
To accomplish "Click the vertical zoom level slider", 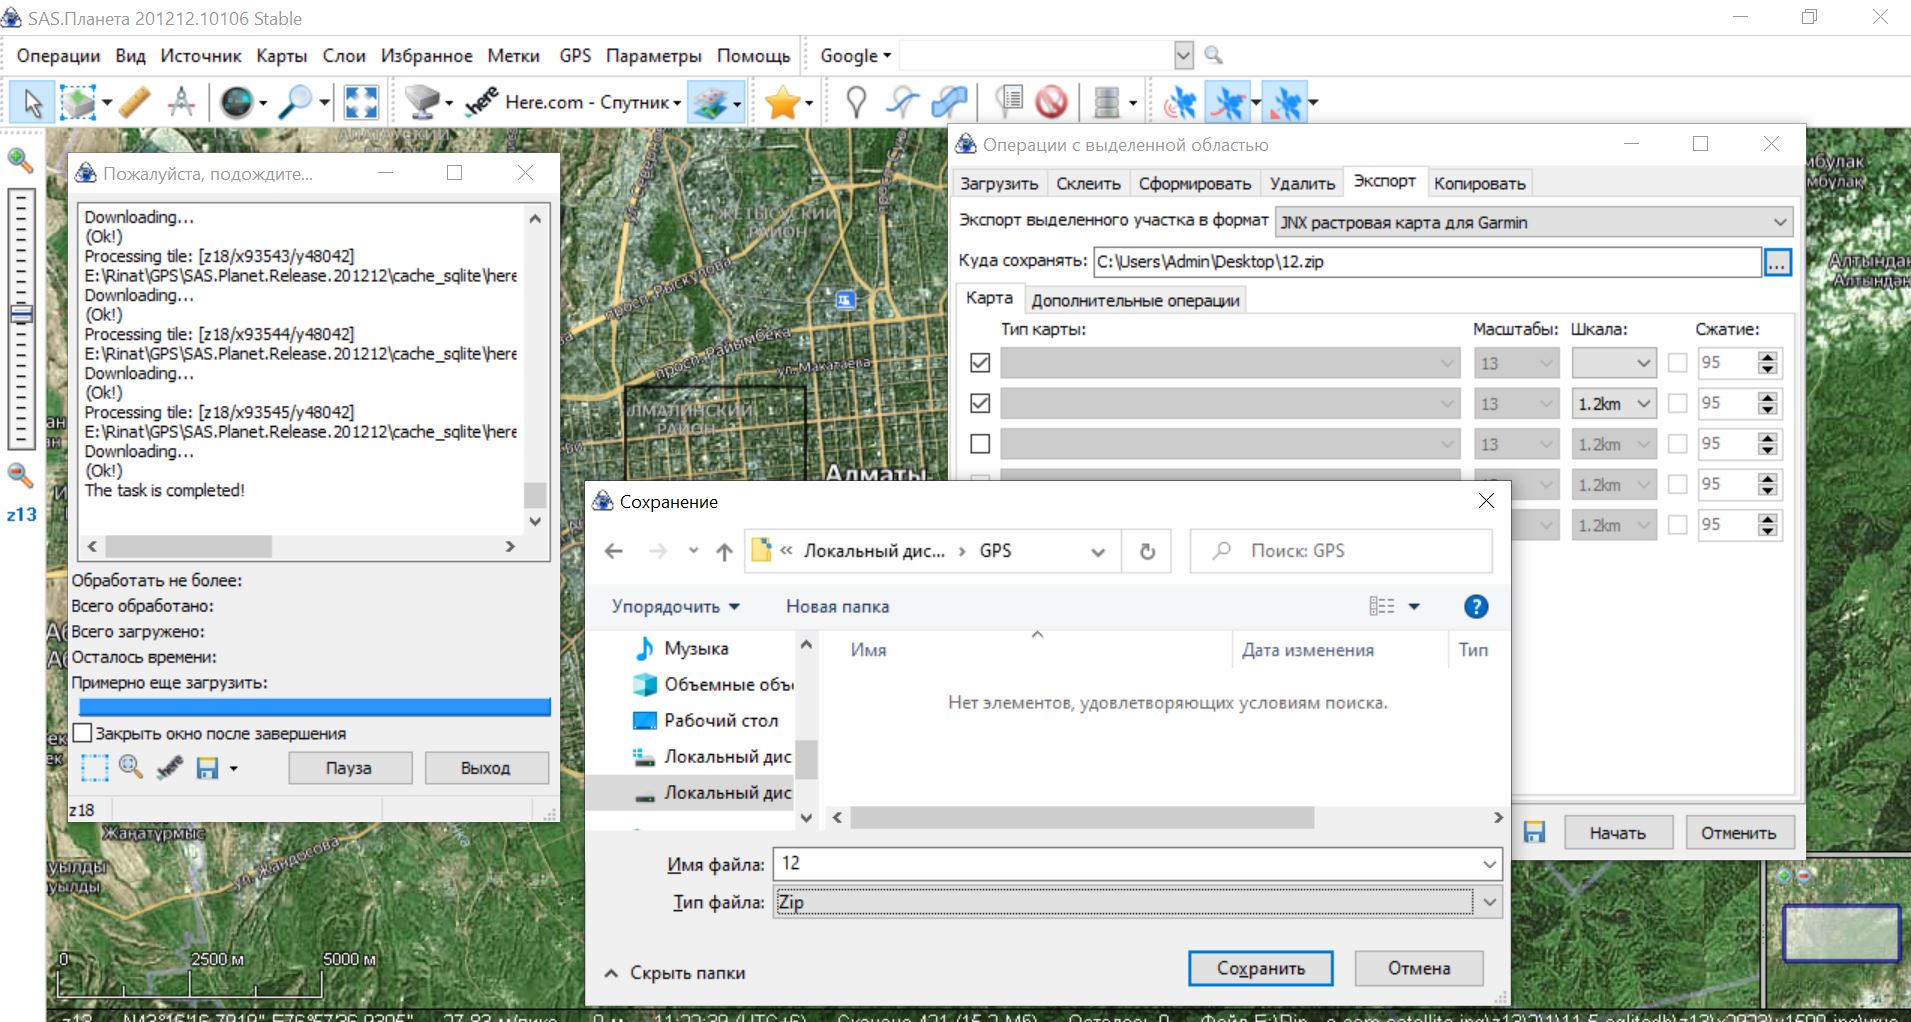I will tap(21, 315).
